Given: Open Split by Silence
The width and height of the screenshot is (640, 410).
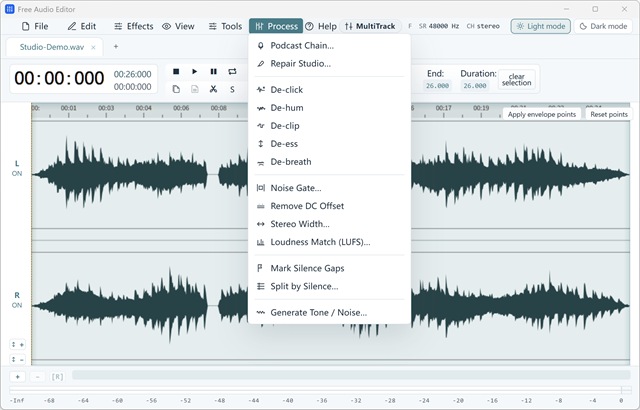Looking at the screenshot, I should pyautogui.click(x=329, y=286).
